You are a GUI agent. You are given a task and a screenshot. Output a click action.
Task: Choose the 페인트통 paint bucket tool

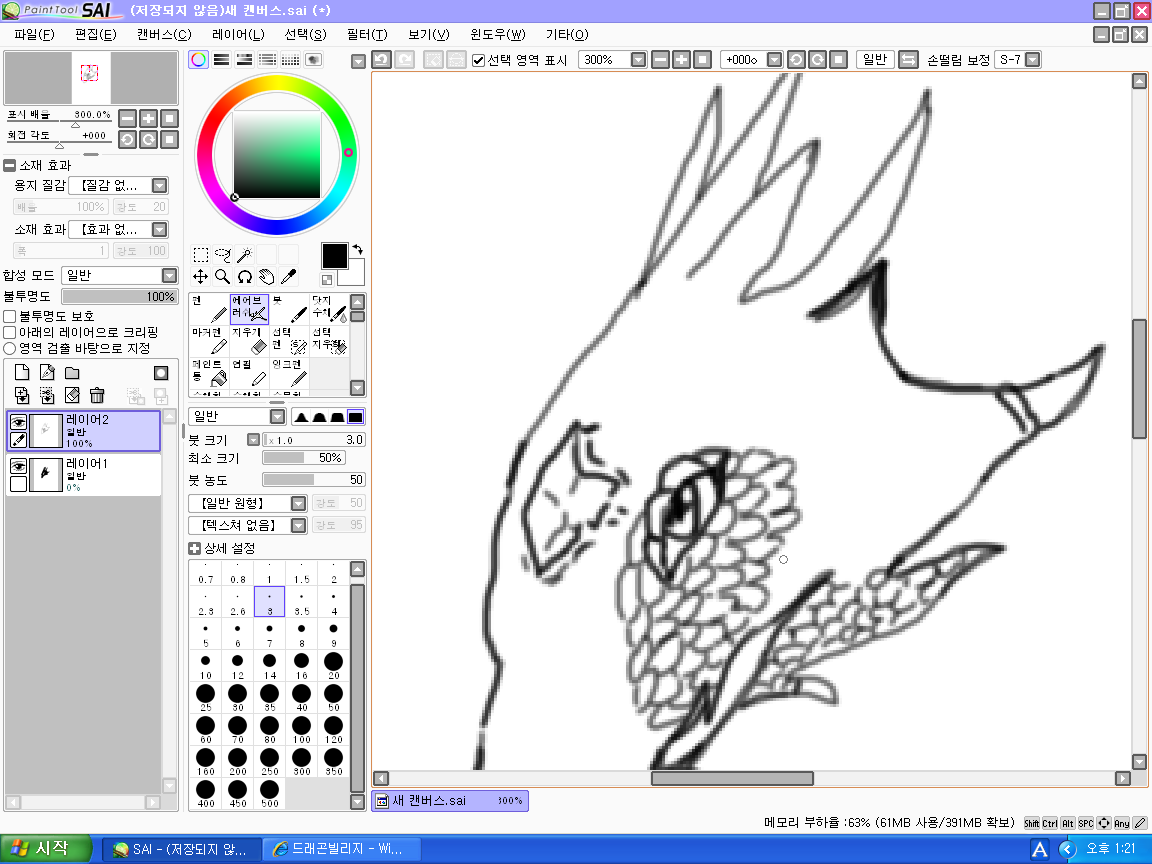pos(209,372)
